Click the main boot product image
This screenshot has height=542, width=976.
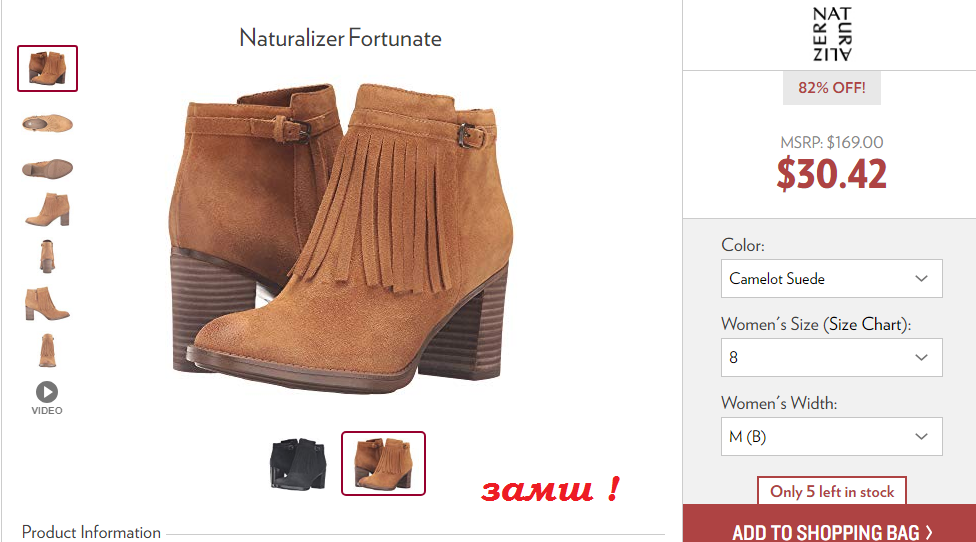coord(340,236)
